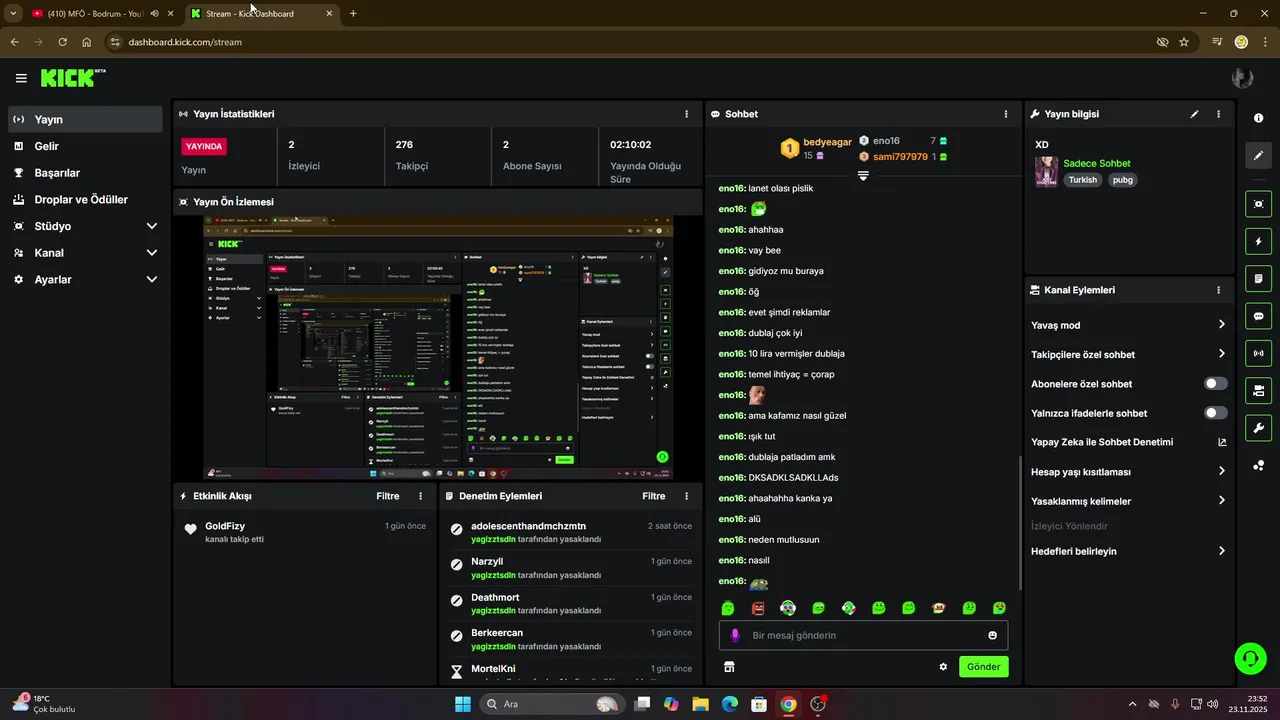Toggle Yalnızca ifadelerle sohbet switch

(x=1215, y=412)
